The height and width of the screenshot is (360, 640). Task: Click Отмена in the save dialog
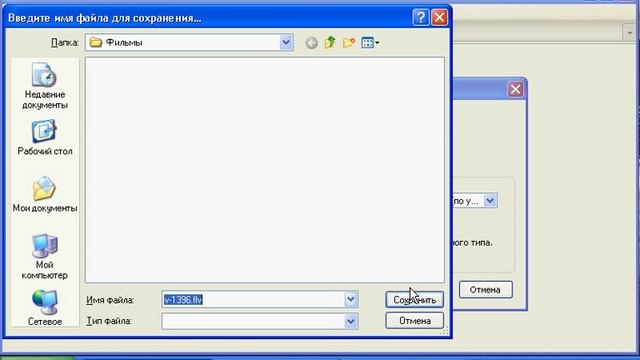coord(414,321)
